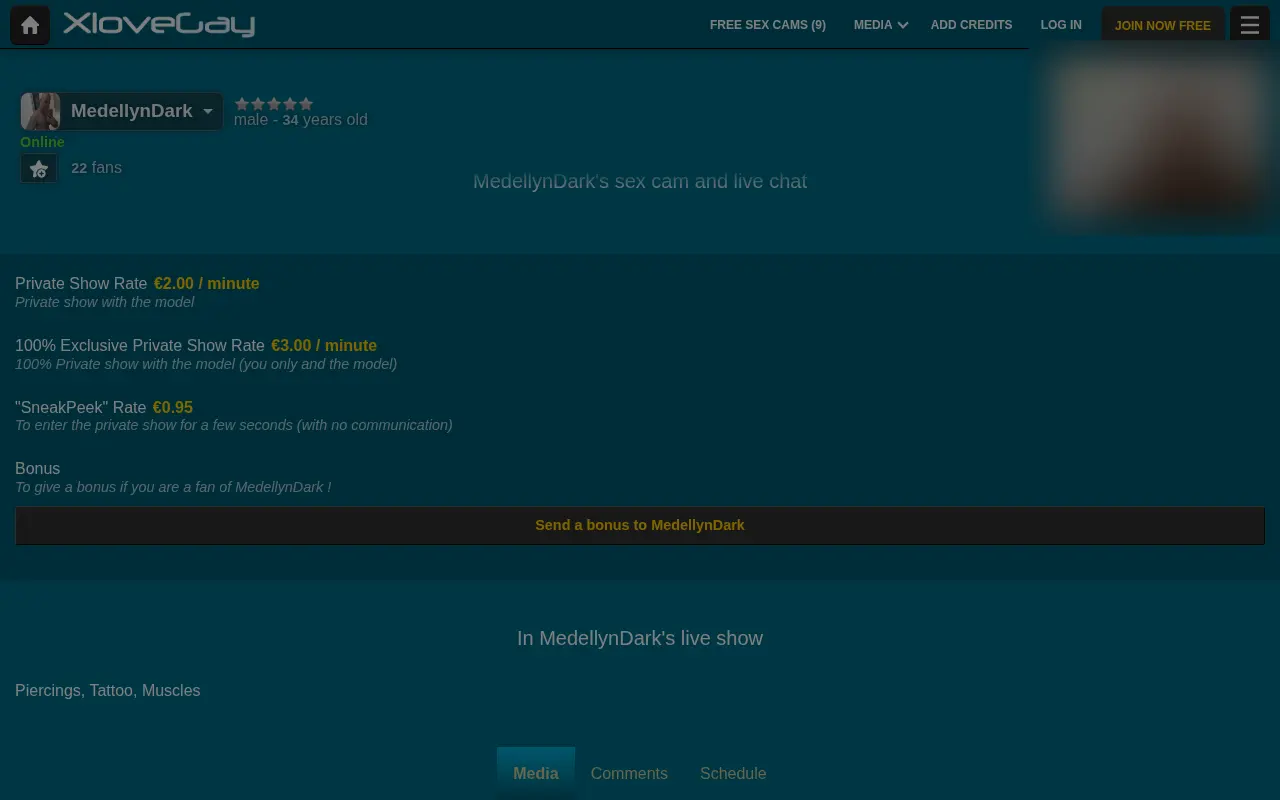Click the XloveGay logo

159,24
